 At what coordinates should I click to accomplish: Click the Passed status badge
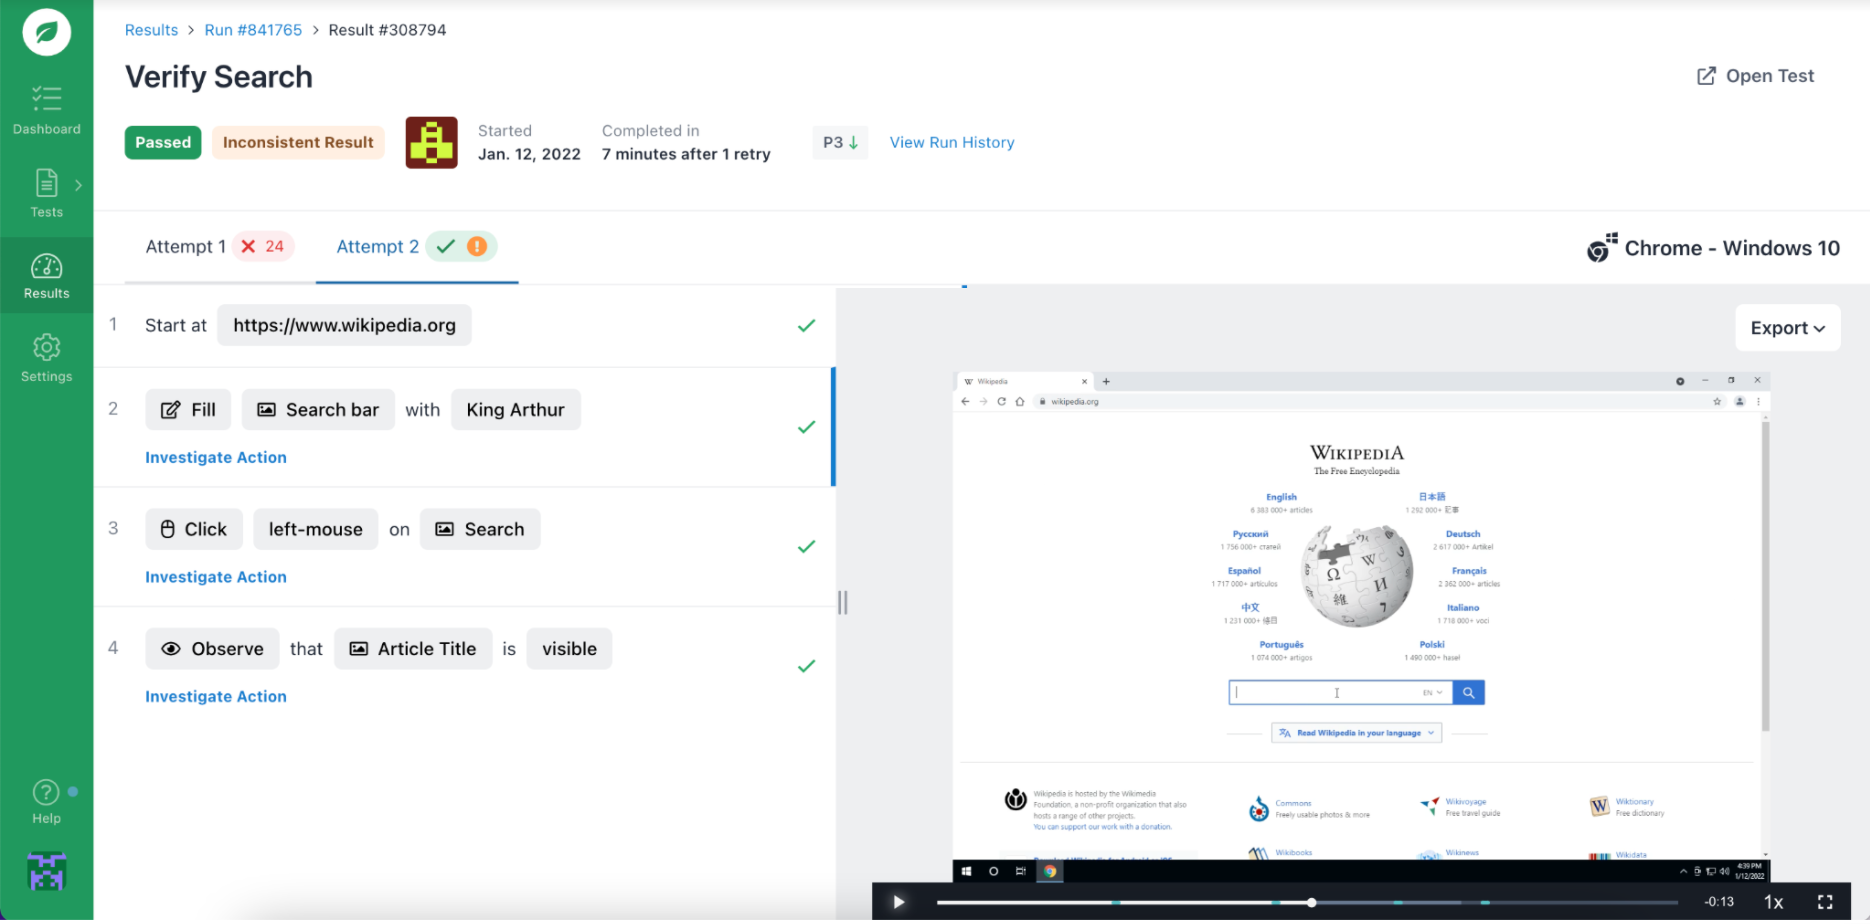click(x=163, y=142)
